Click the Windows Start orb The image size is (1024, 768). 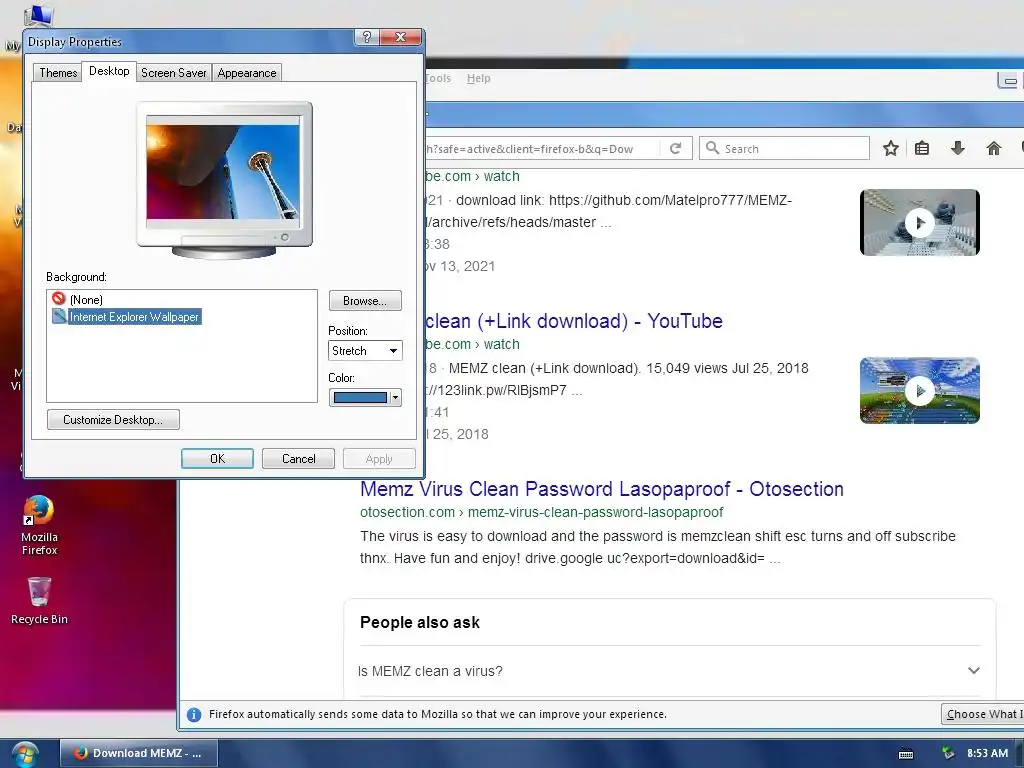pos(25,754)
